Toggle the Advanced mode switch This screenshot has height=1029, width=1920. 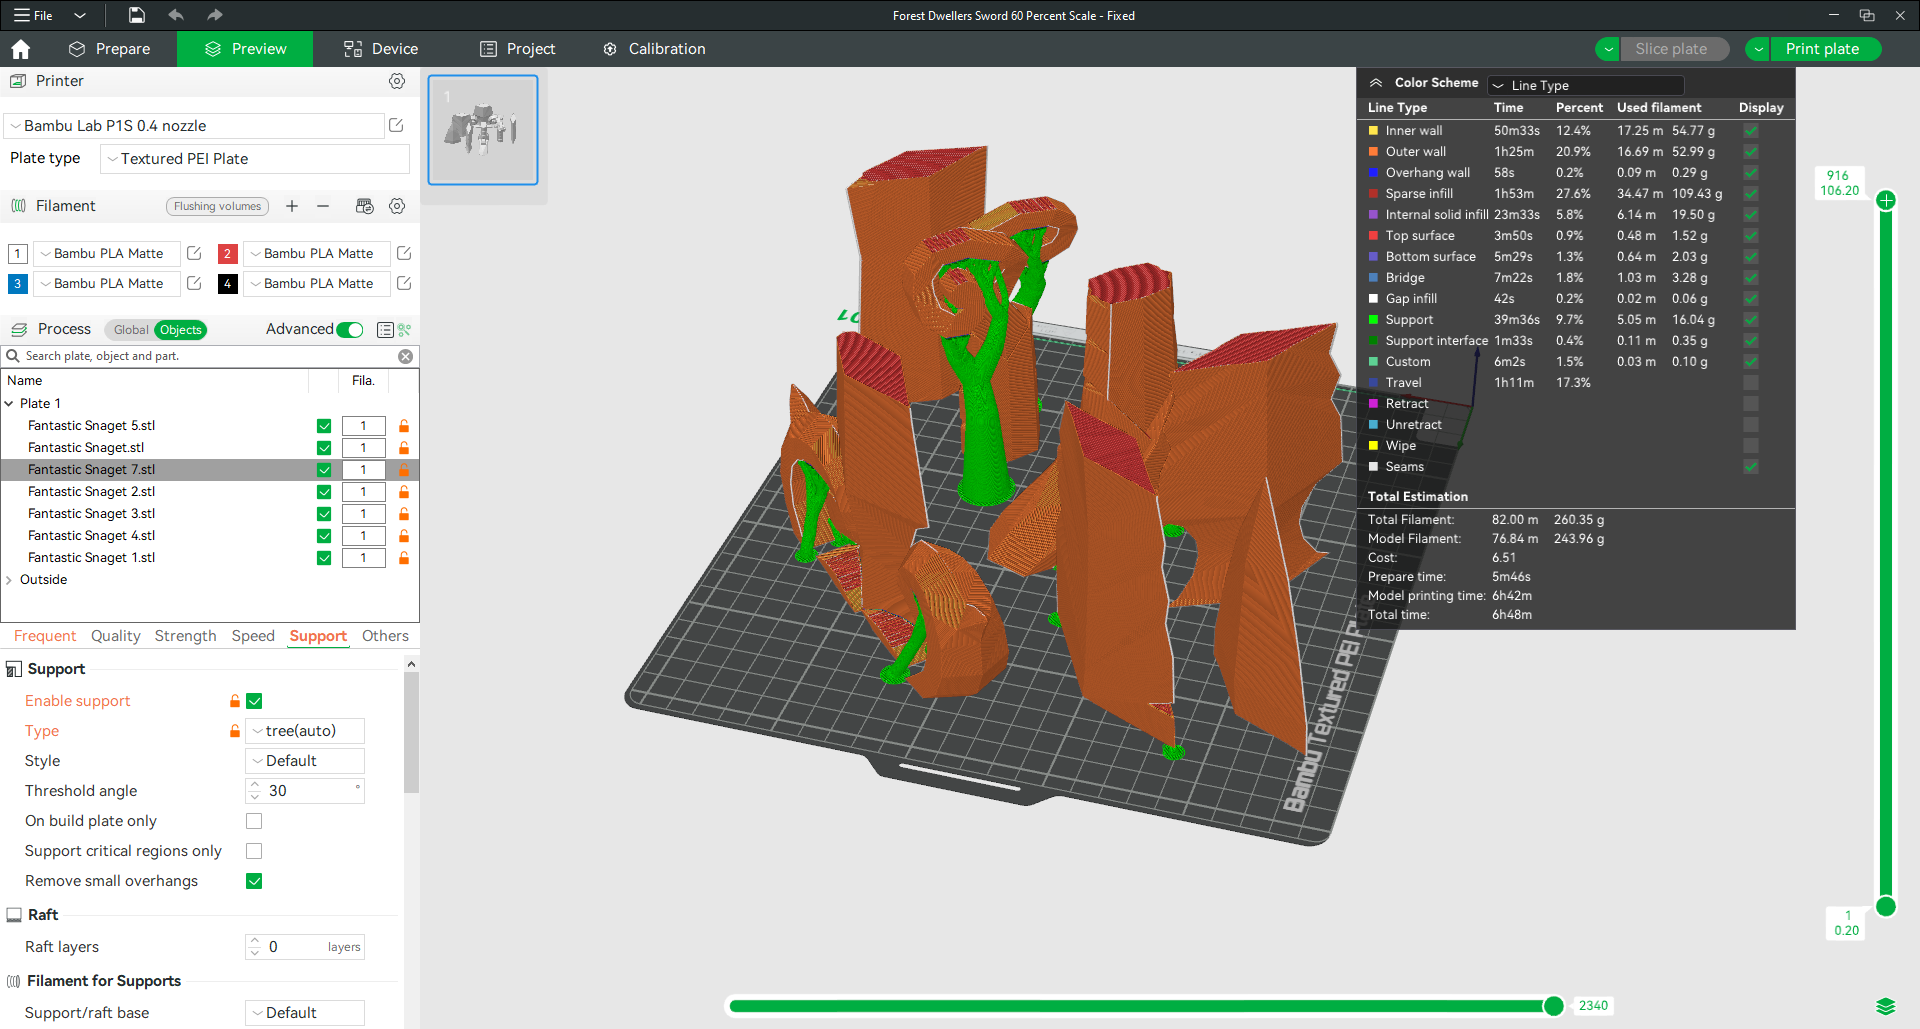pos(350,330)
